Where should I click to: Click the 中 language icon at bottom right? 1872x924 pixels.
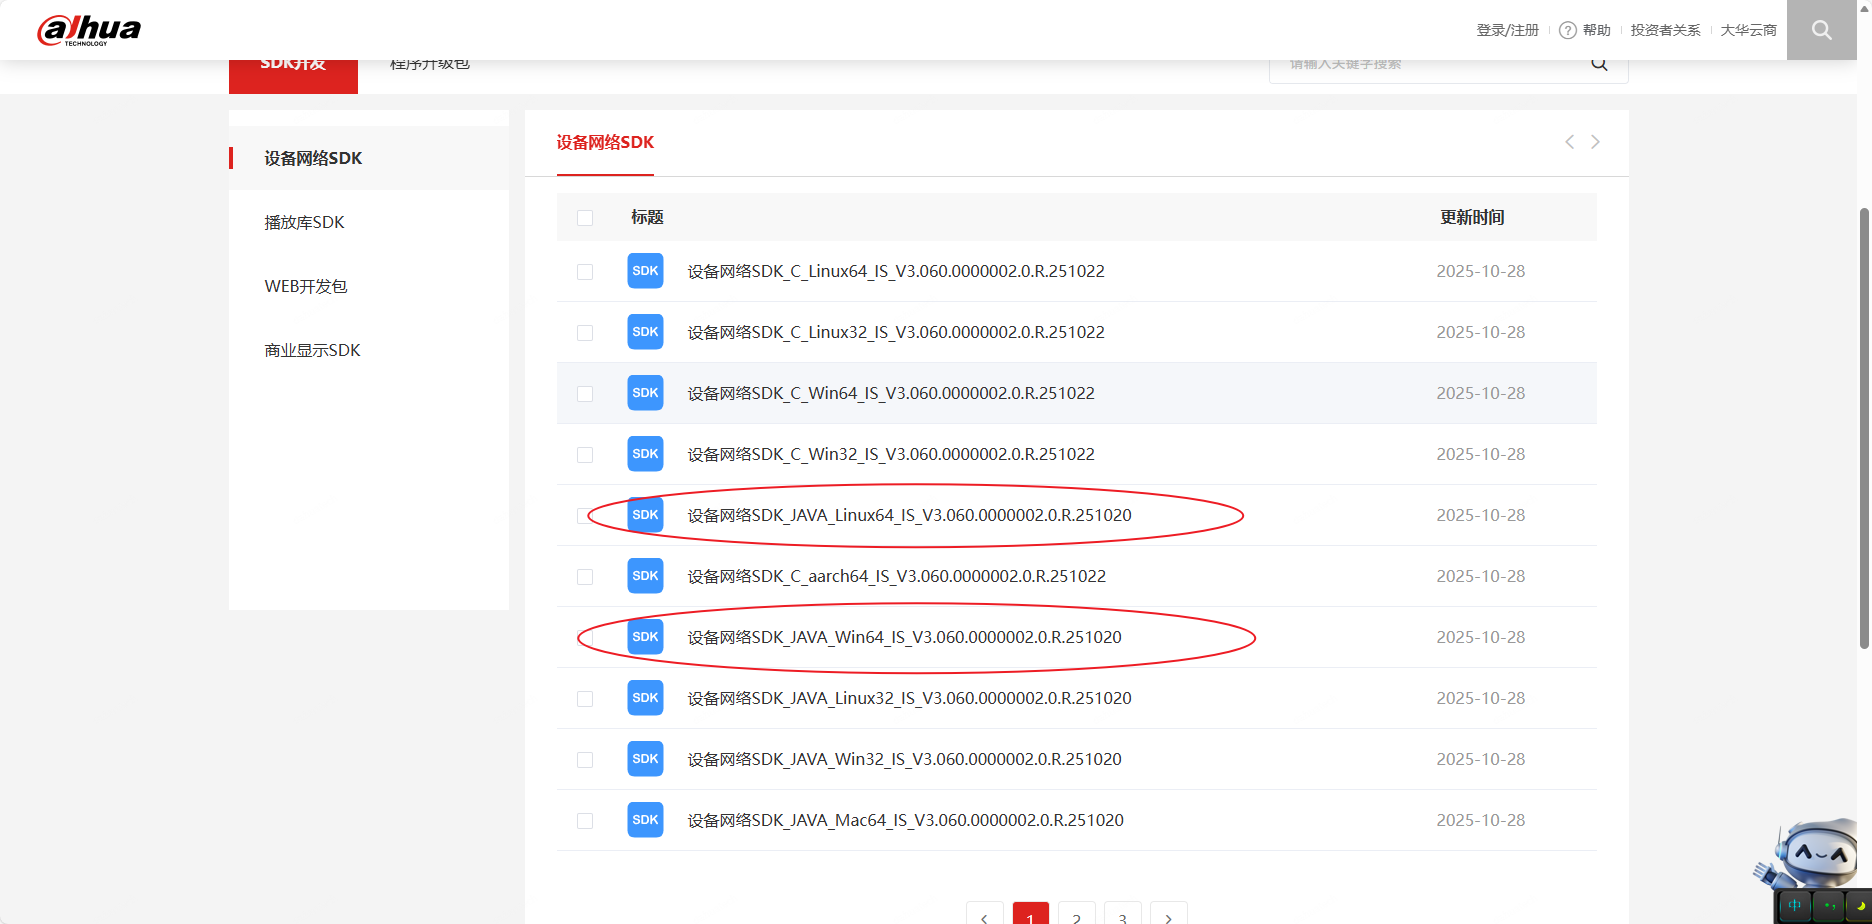coord(1794,905)
